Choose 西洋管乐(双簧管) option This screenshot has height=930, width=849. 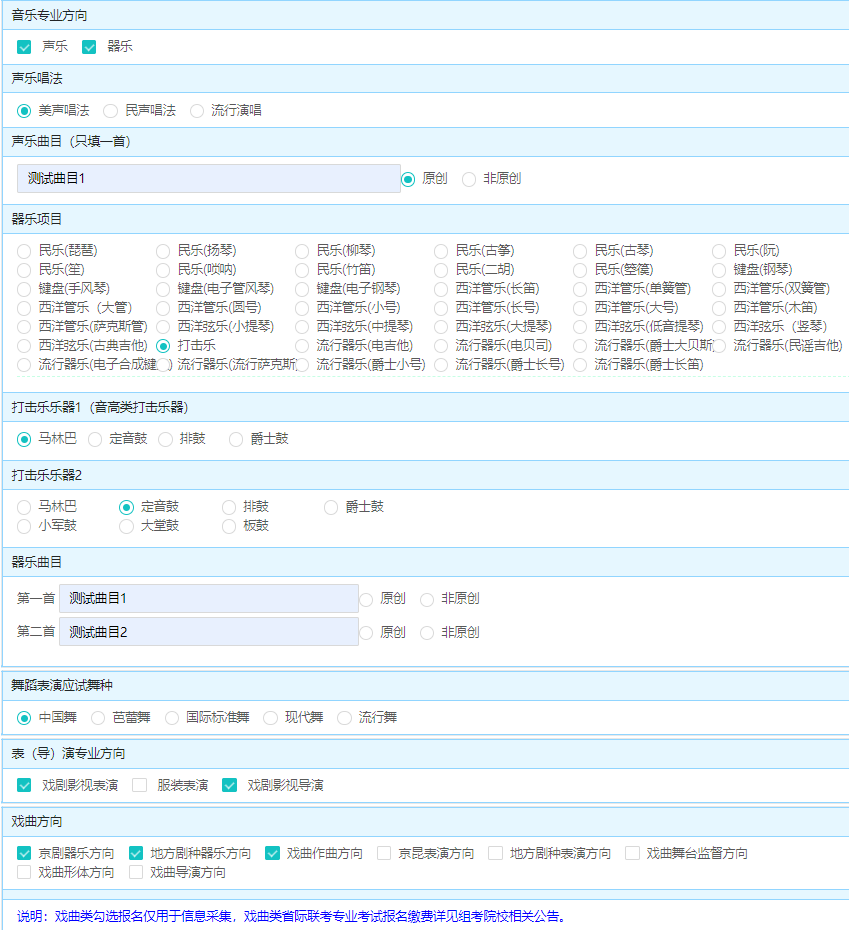click(719, 289)
